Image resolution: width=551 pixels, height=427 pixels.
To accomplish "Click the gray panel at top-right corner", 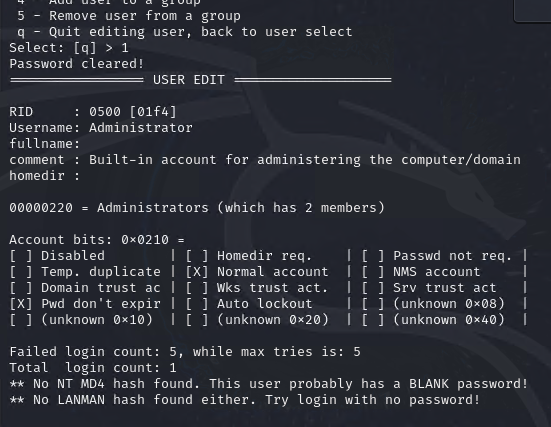I will (532, 11).
